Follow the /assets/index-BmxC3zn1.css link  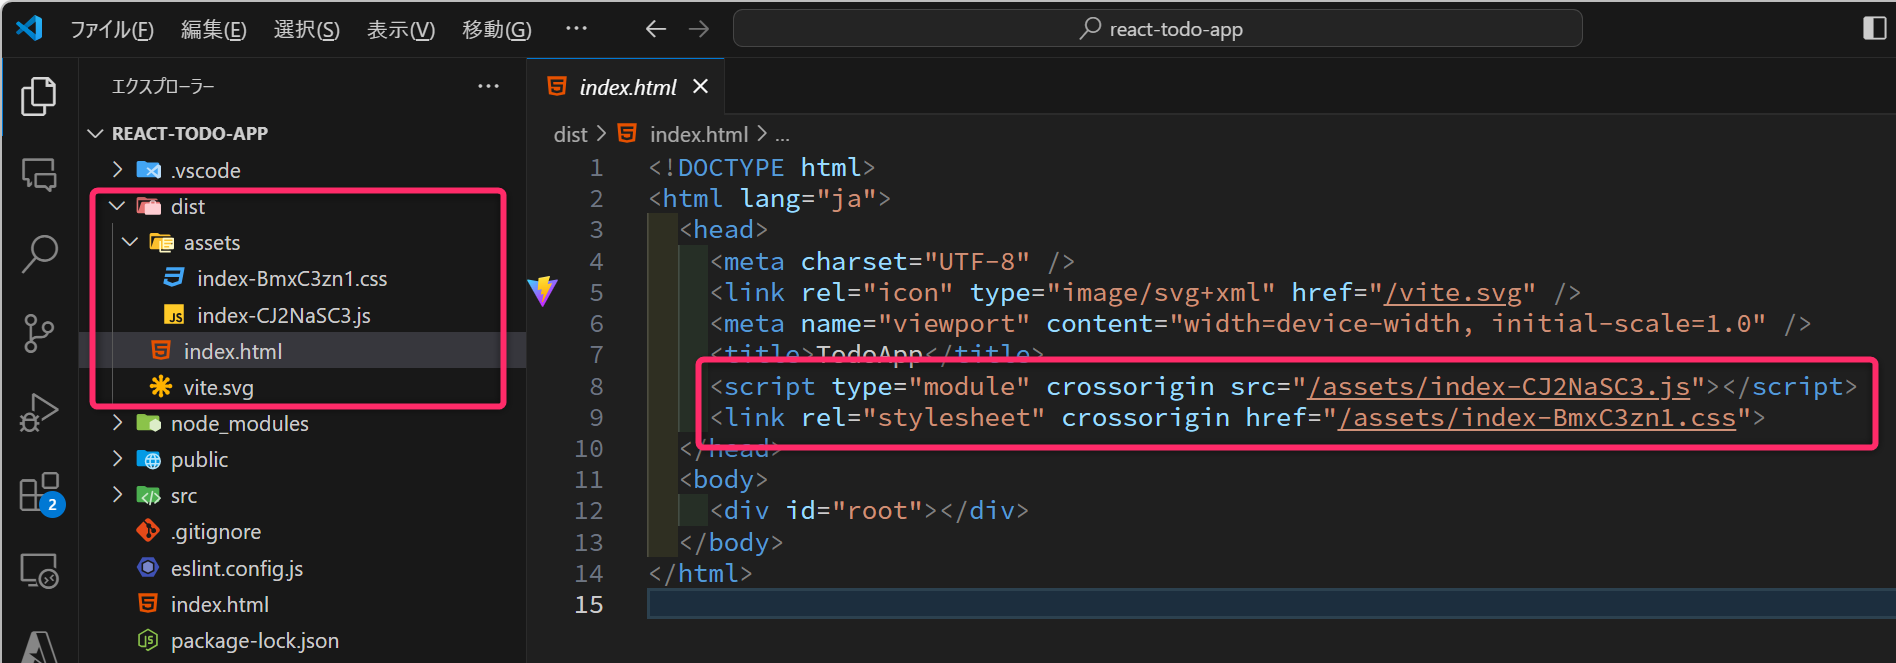tap(1537, 417)
